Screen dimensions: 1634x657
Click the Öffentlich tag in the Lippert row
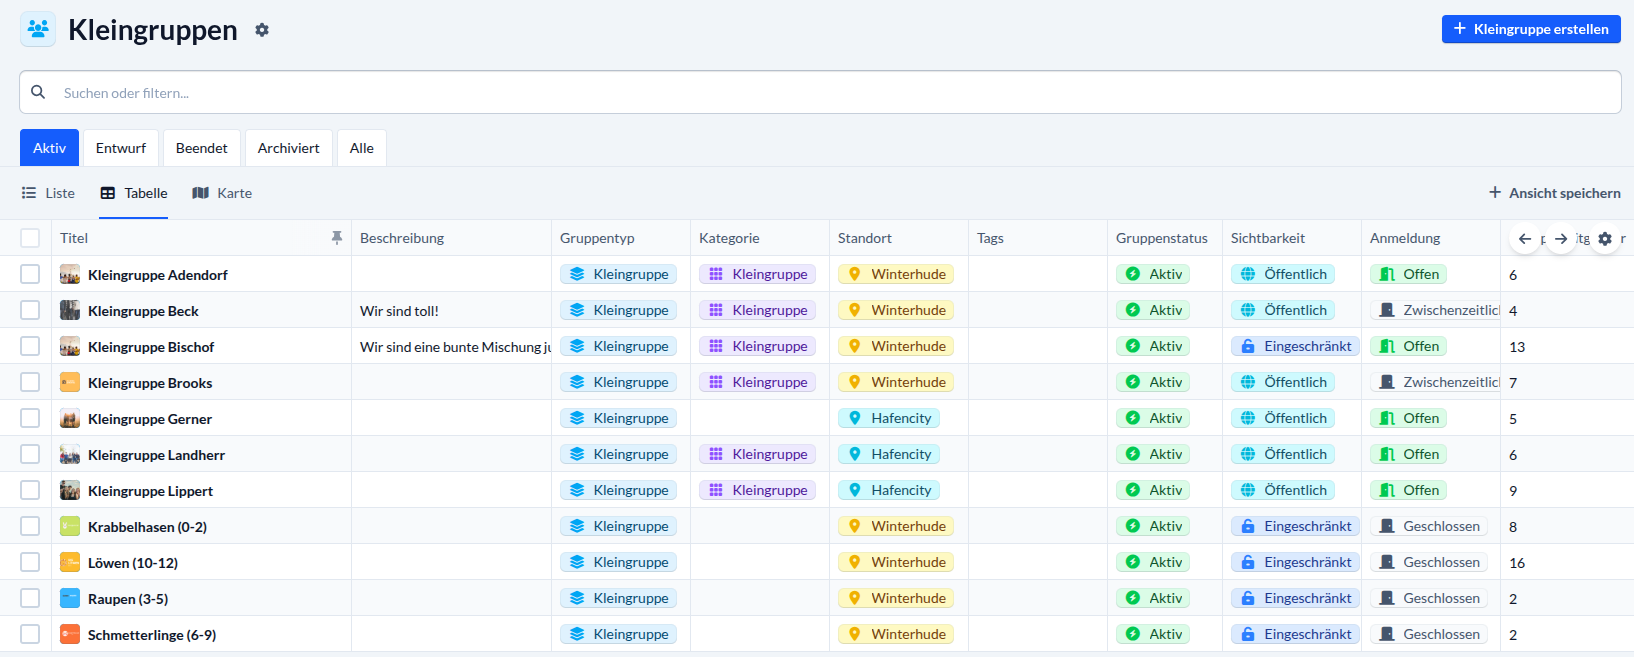click(x=1283, y=490)
